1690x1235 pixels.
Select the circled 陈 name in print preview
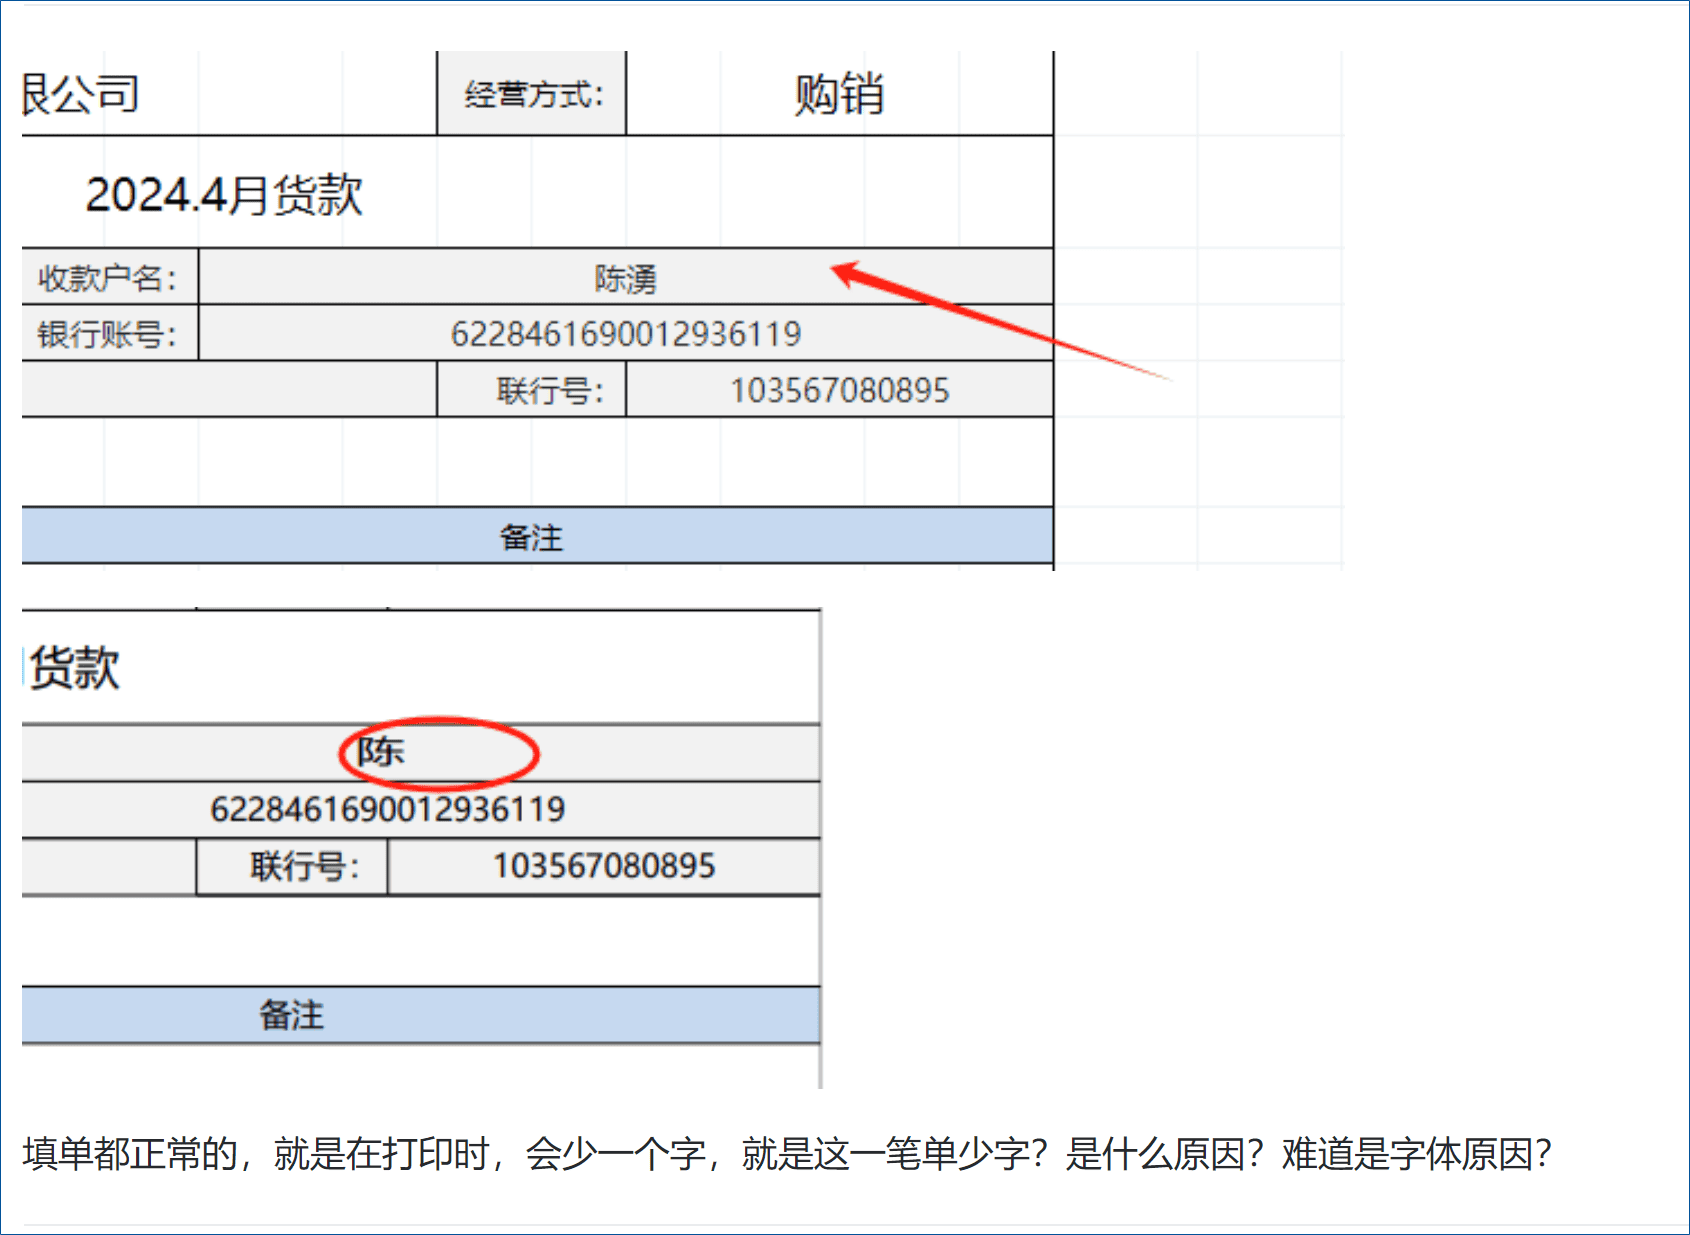pos(381,751)
